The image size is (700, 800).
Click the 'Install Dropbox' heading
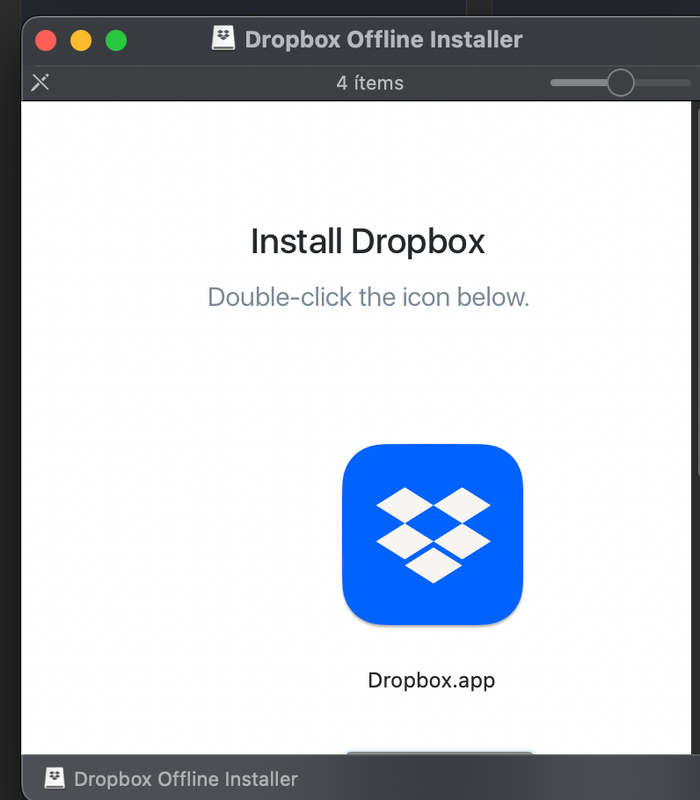pos(368,241)
